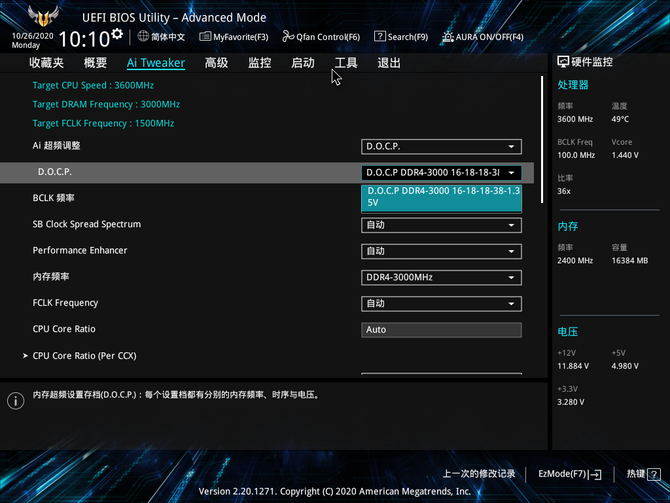The width and height of the screenshot is (670, 503).
Task: Open SB Clock Spread Spectrum dropdown
Action: [441, 225]
